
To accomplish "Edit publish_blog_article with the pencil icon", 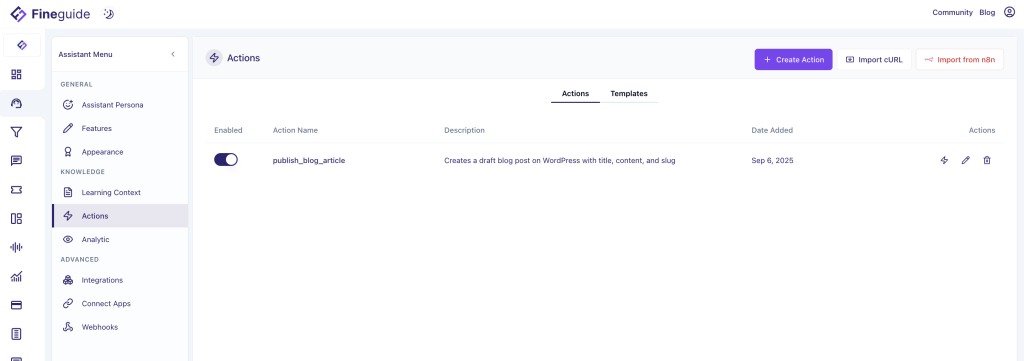I will tap(965, 160).
